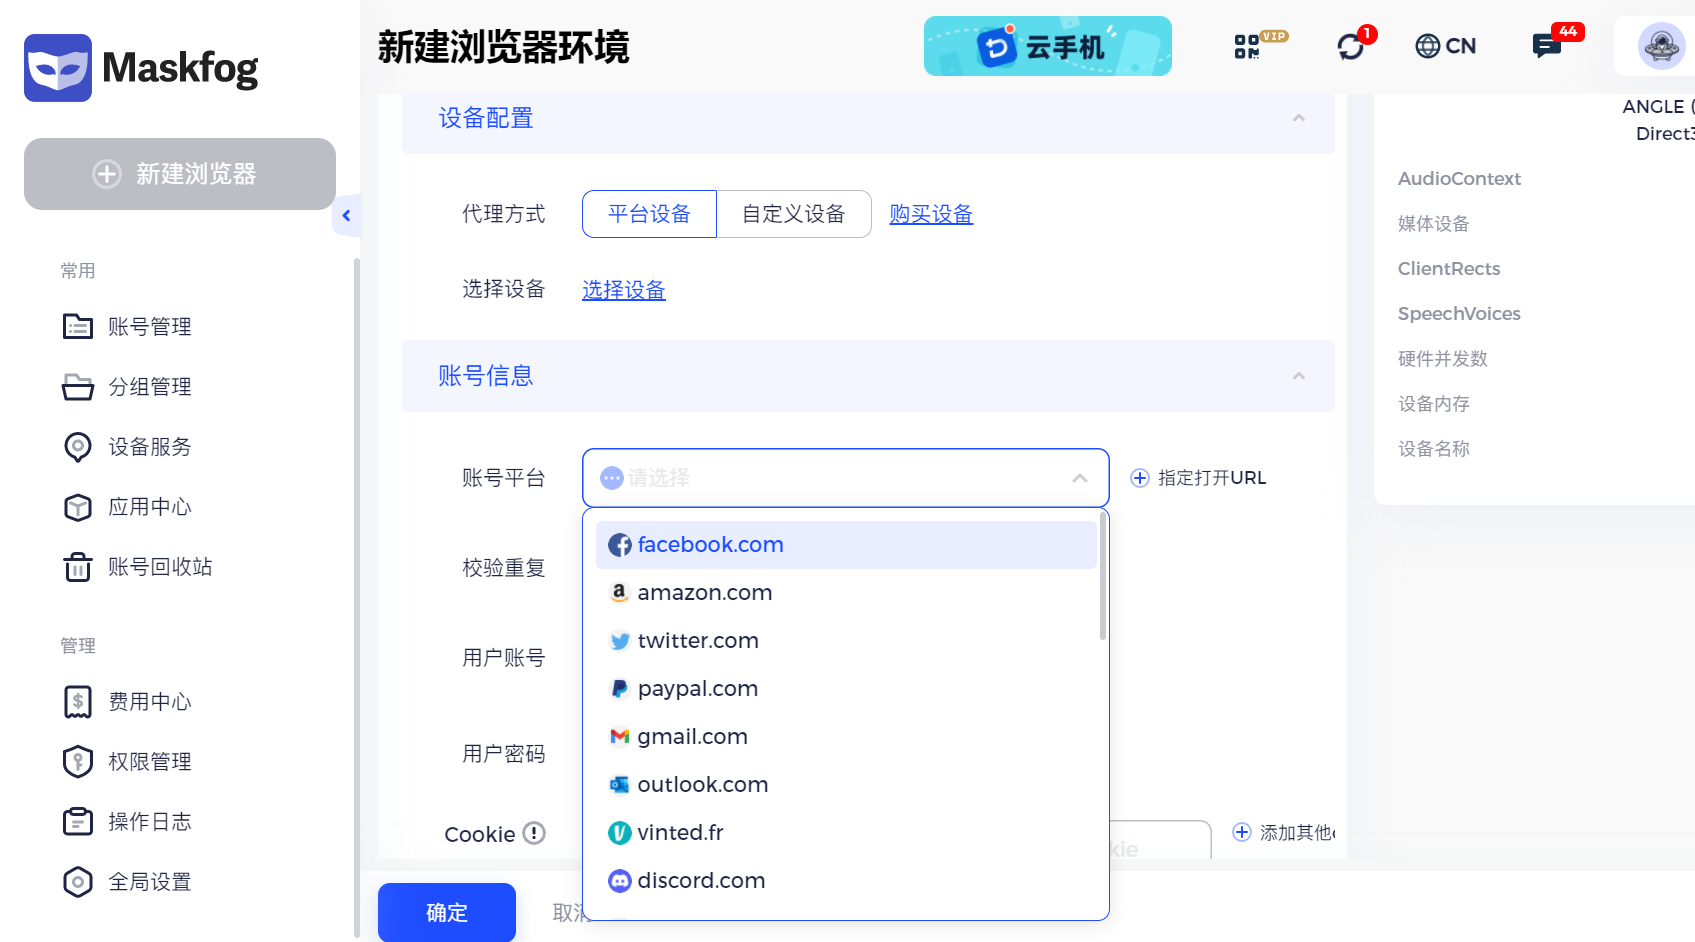Open the messages chat icon
Image resolution: width=1695 pixels, height=942 pixels.
point(1549,45)
